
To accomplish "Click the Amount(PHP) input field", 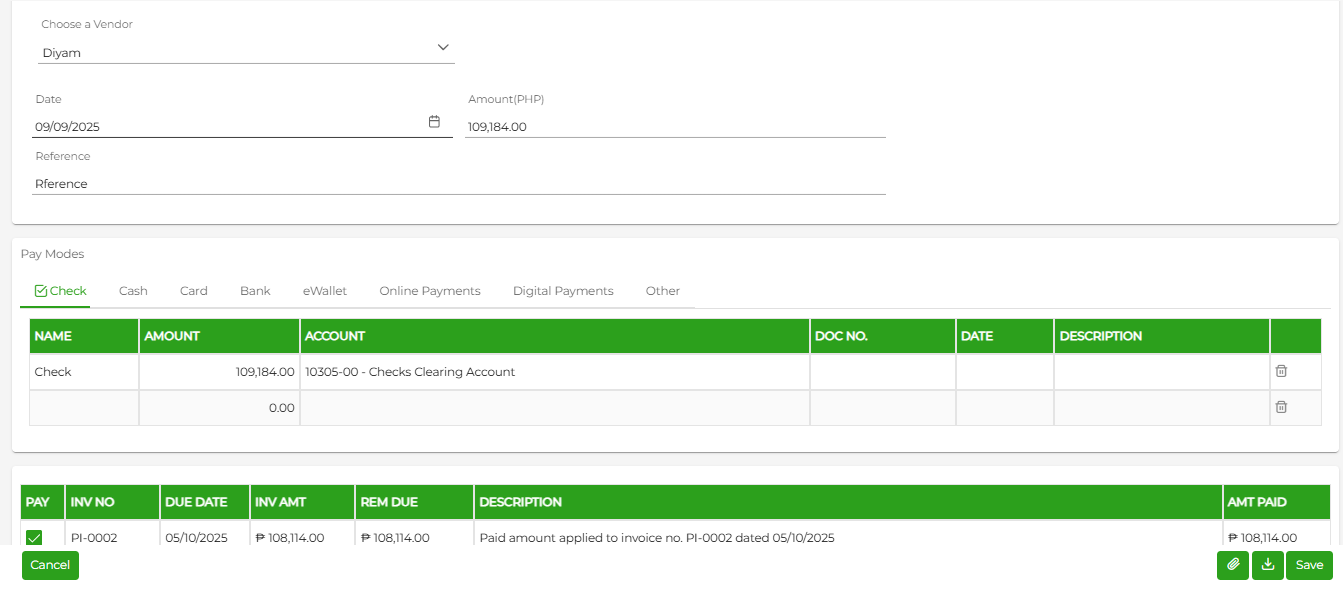I will tap(675, 127).
